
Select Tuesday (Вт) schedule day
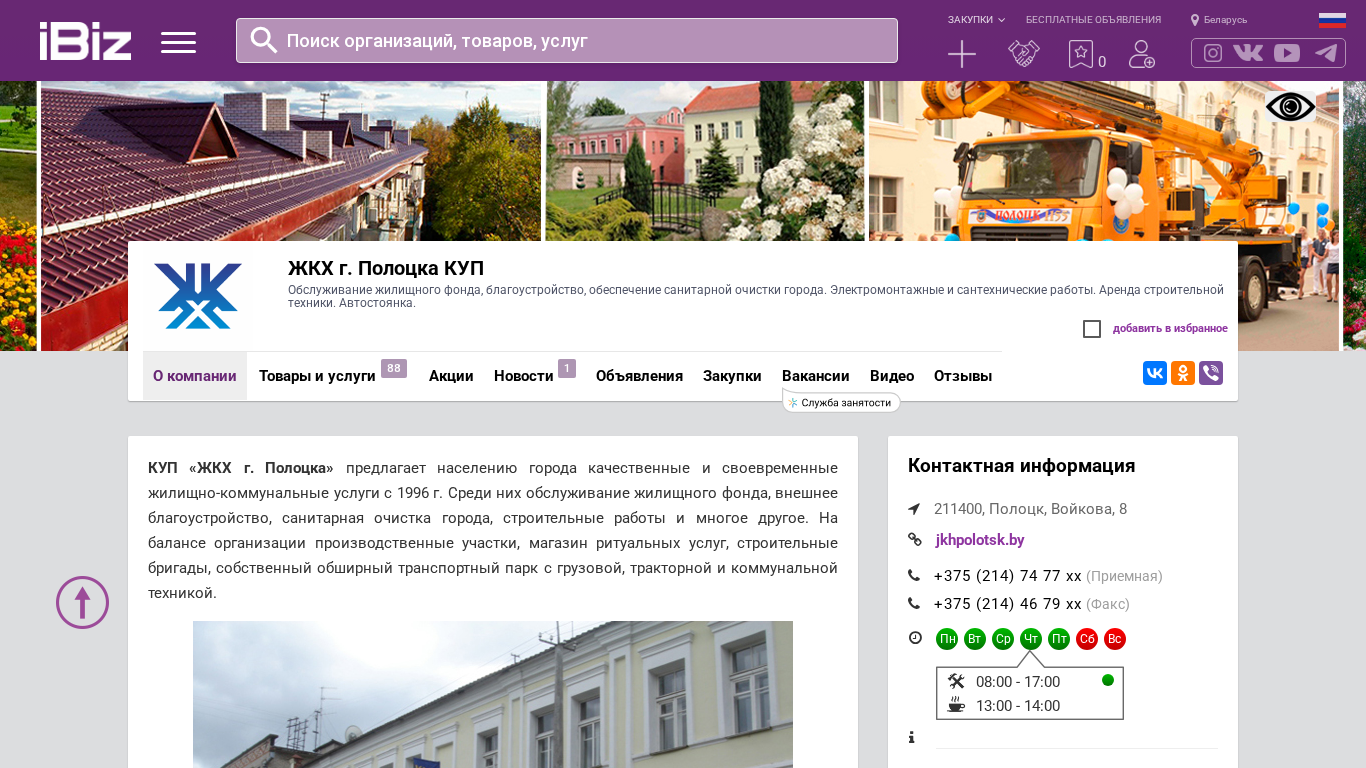coord(975,639)
